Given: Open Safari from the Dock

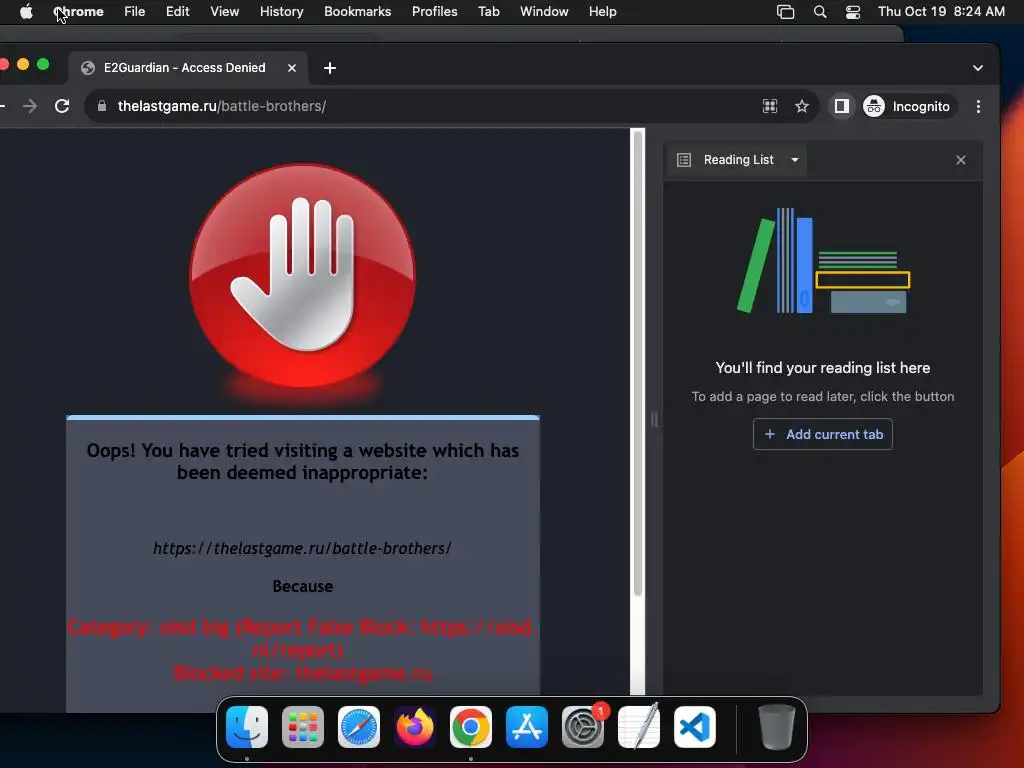Looking at the screenshot, I should [359, 727].
